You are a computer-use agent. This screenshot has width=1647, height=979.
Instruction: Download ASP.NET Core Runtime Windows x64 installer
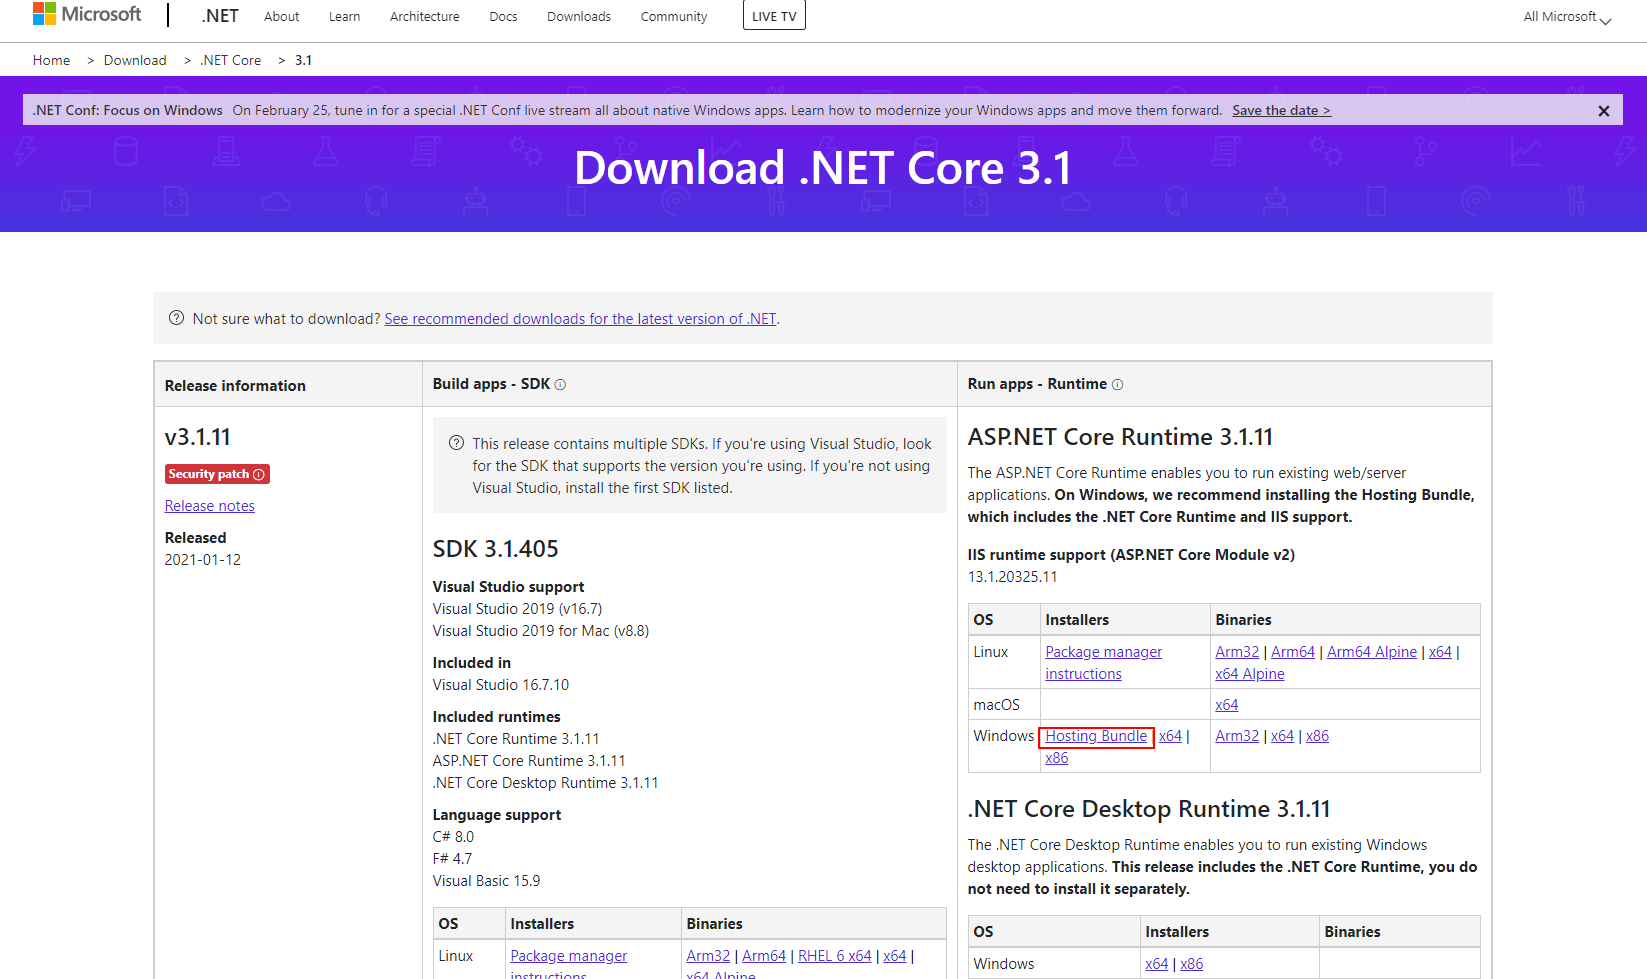pyautogui.click(x=1170, y=737)
